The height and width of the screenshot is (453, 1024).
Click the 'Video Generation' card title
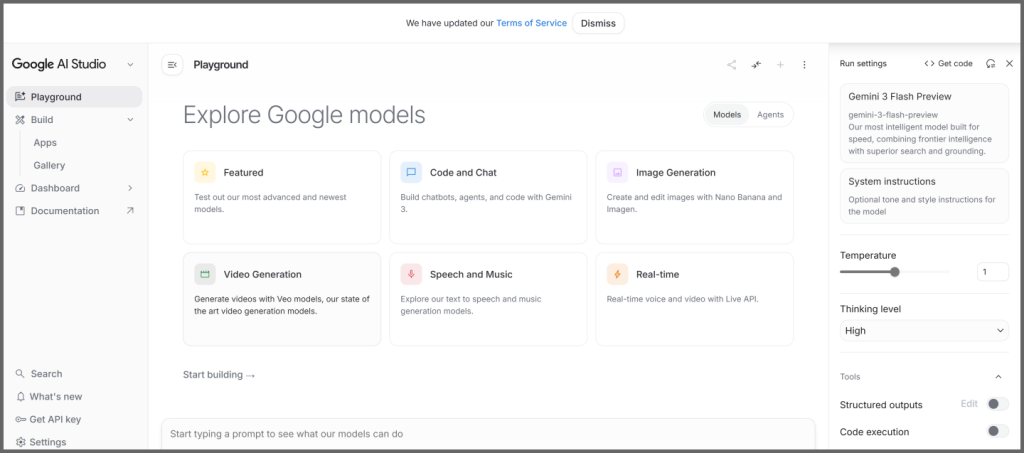[x=263, y=274]
